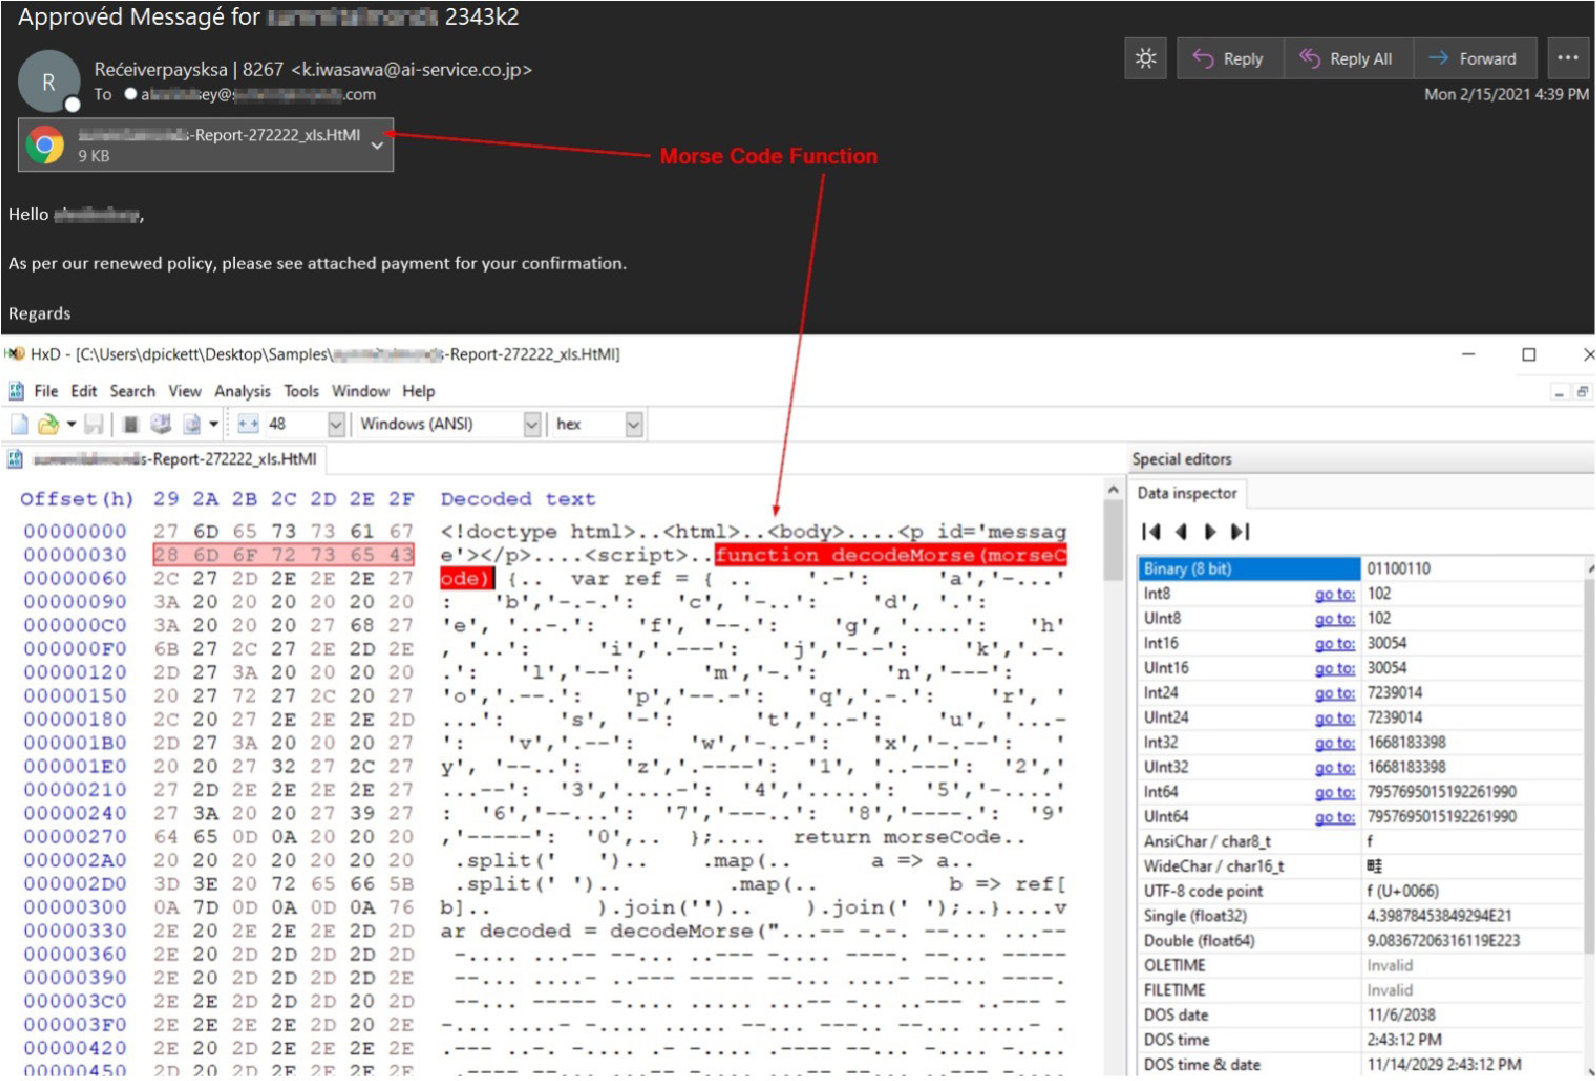1596x1081 pixels.
Task: Select the OLETIME row
Action: (x=1362, y=965)
